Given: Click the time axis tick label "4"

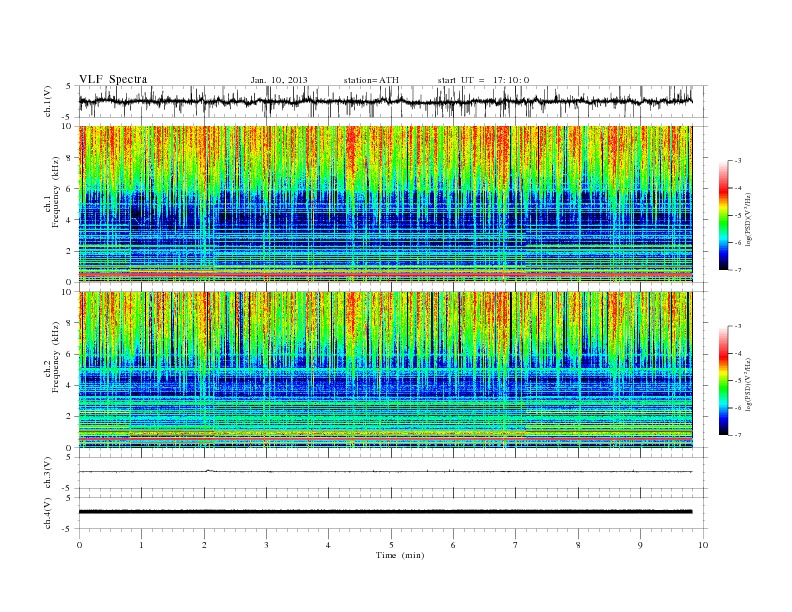Looking at the screenshot, I should [x=328, y=545].
